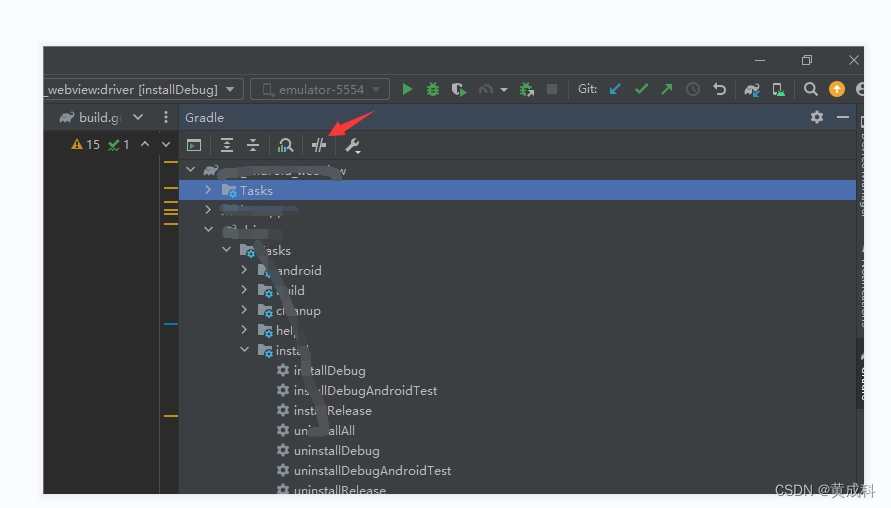
Task: Commit changes with the green Git checkmark
Action: pyautogui.click(x=641, y=89)
